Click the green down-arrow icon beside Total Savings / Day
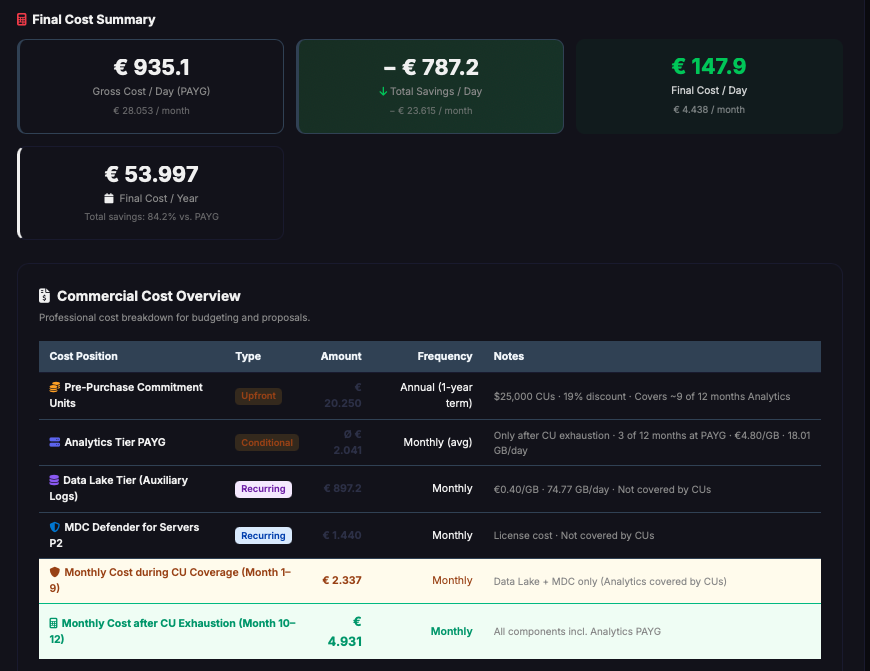This screenshot has height=671, width=870. 383,89
